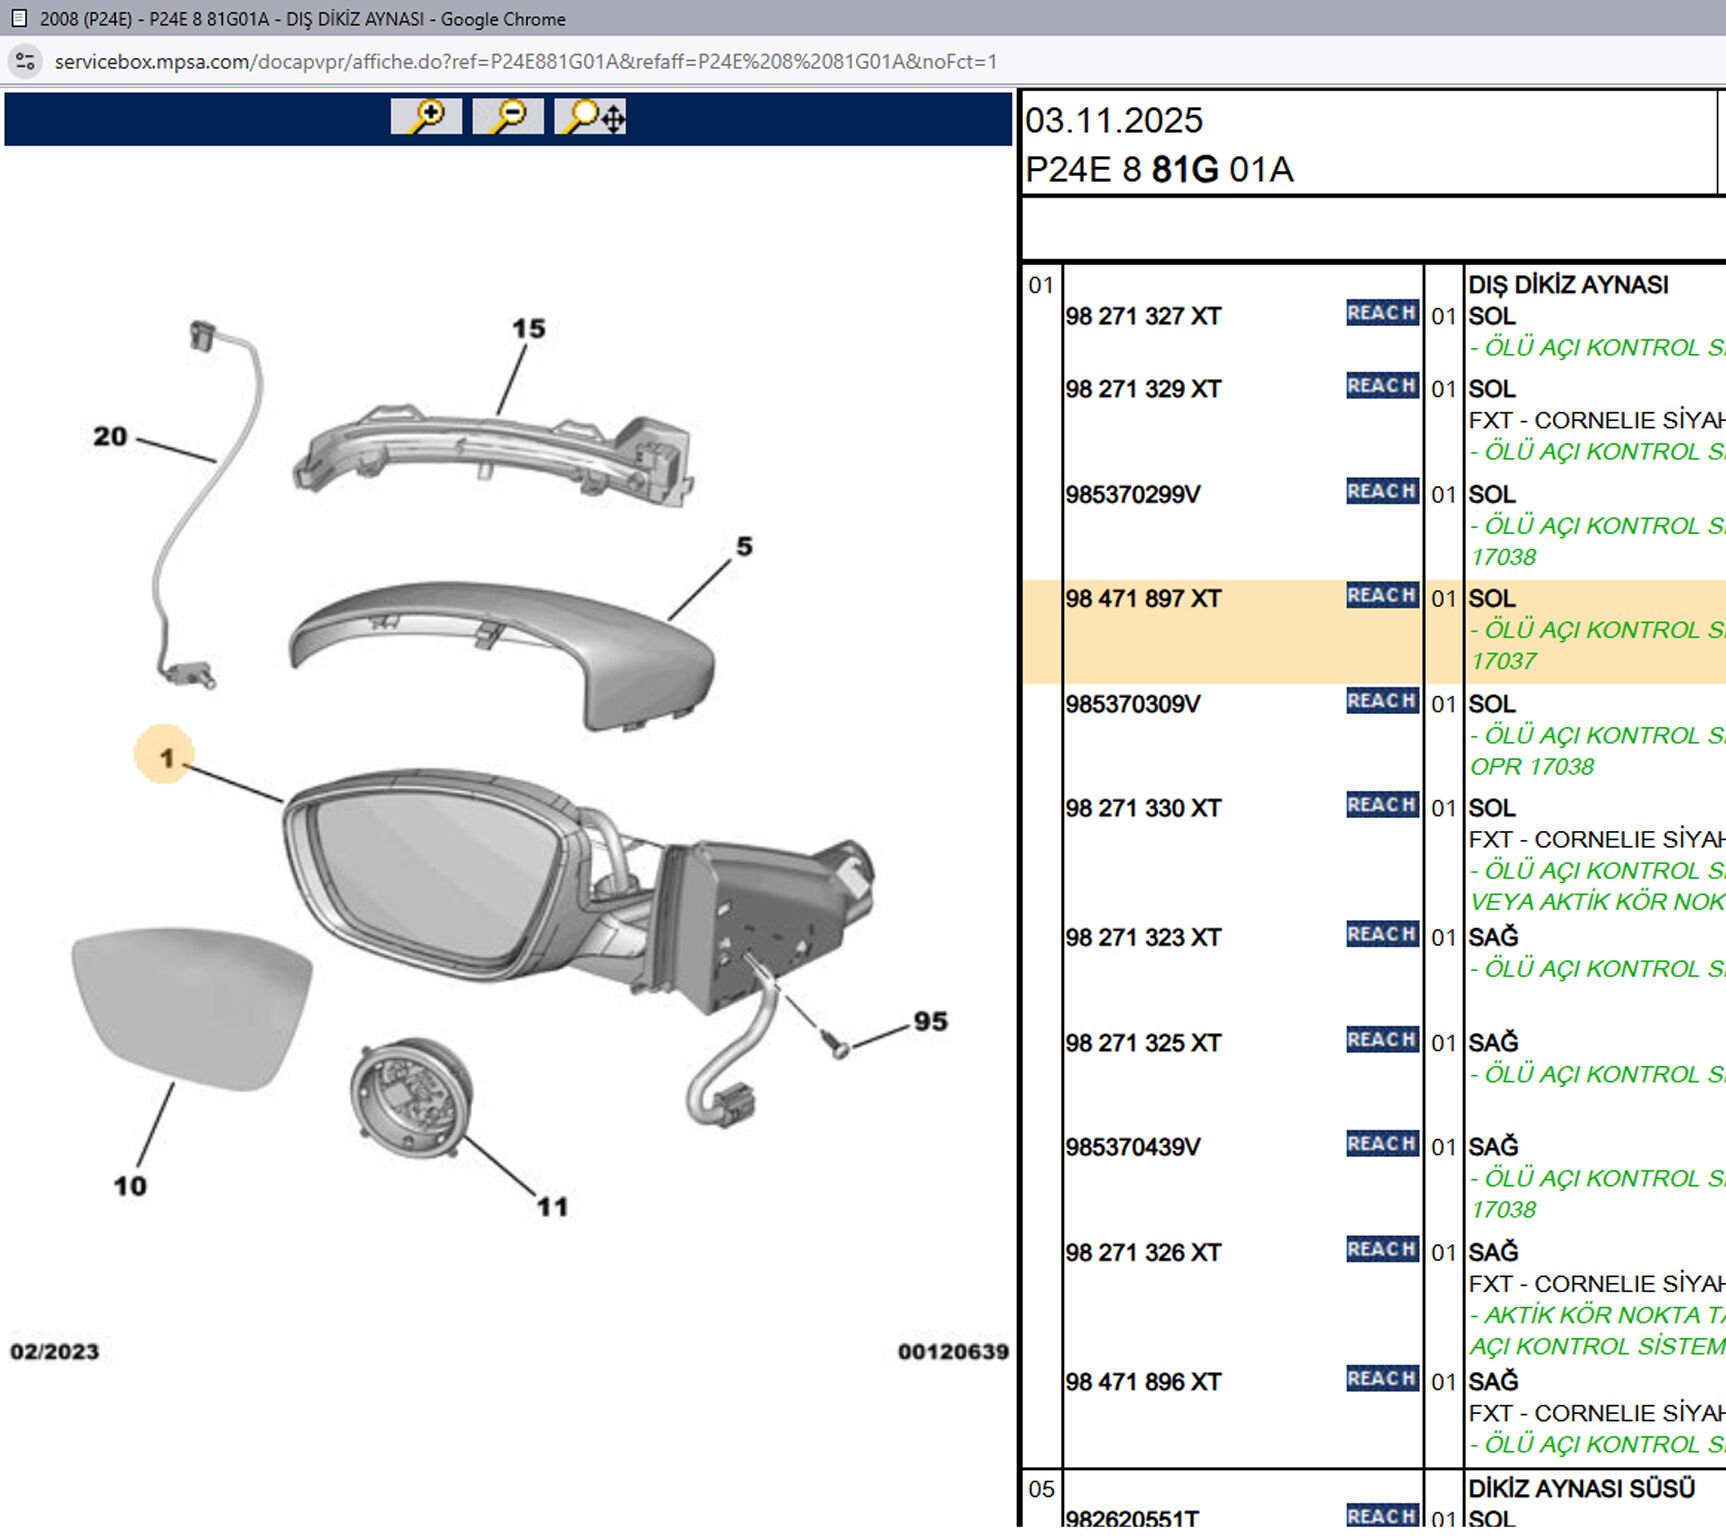This screenshot has height=1536, width=1726.
Task: Click part number 98 271 326 XT
Action: [1143, 1253]
